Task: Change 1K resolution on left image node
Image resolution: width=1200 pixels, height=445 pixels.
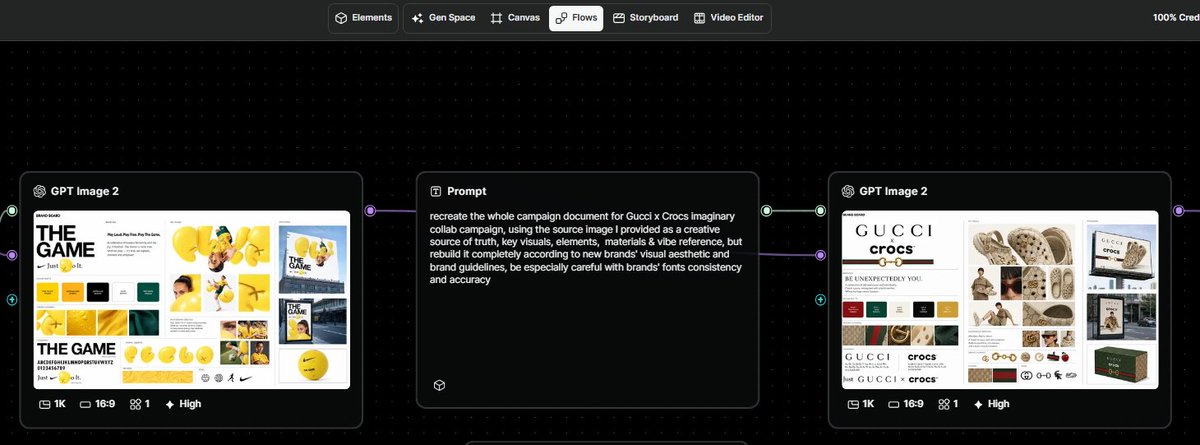Action: pyautogui.click(x=50, y=404)
